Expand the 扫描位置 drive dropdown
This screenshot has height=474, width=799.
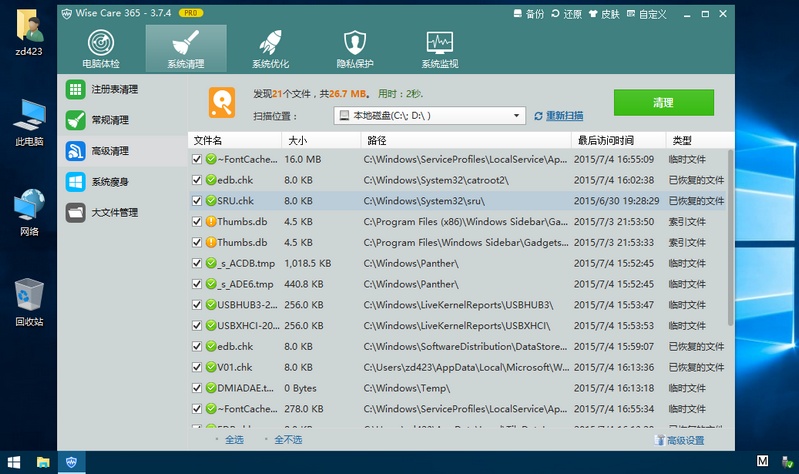(518, 116)
